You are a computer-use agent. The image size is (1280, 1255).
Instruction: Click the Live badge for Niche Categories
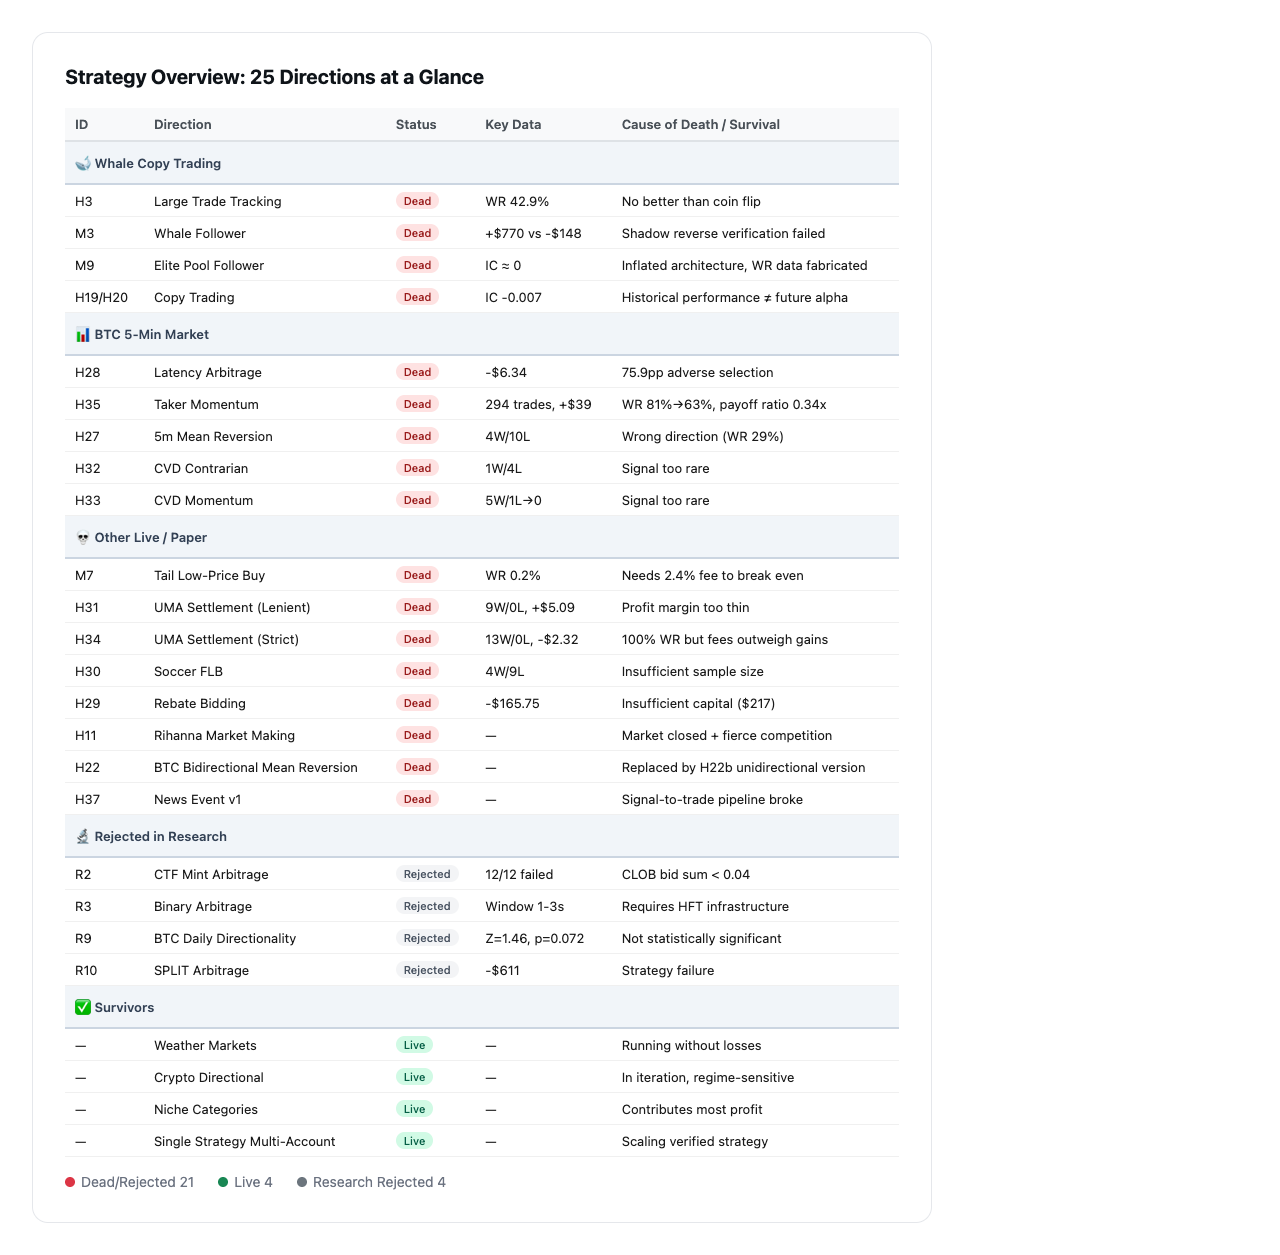(414, 1109)
